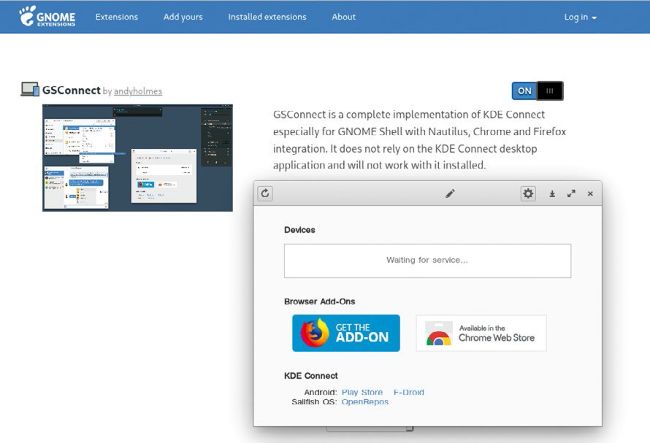Toggle the GSConnect extension ON/OFF switch
Viewport: 650px width, 443px height.
coord(537,91)
